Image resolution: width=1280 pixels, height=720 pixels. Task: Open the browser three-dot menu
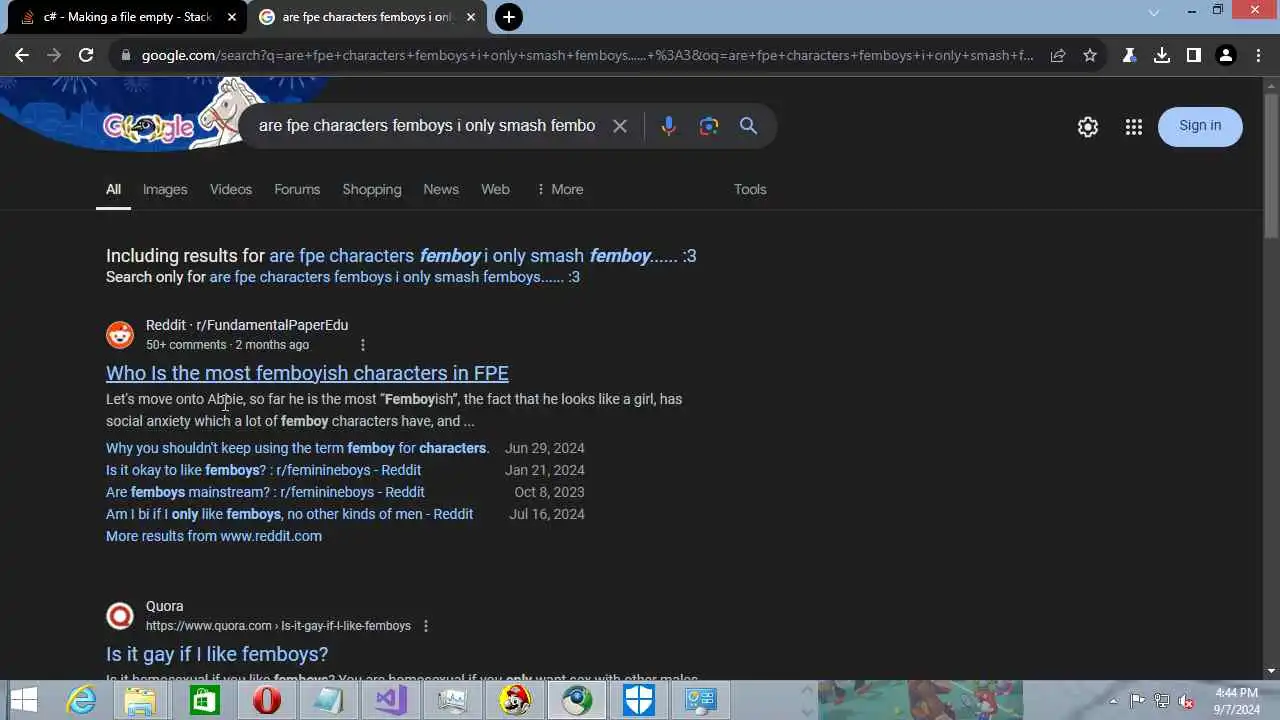(x=1259, y=56)
